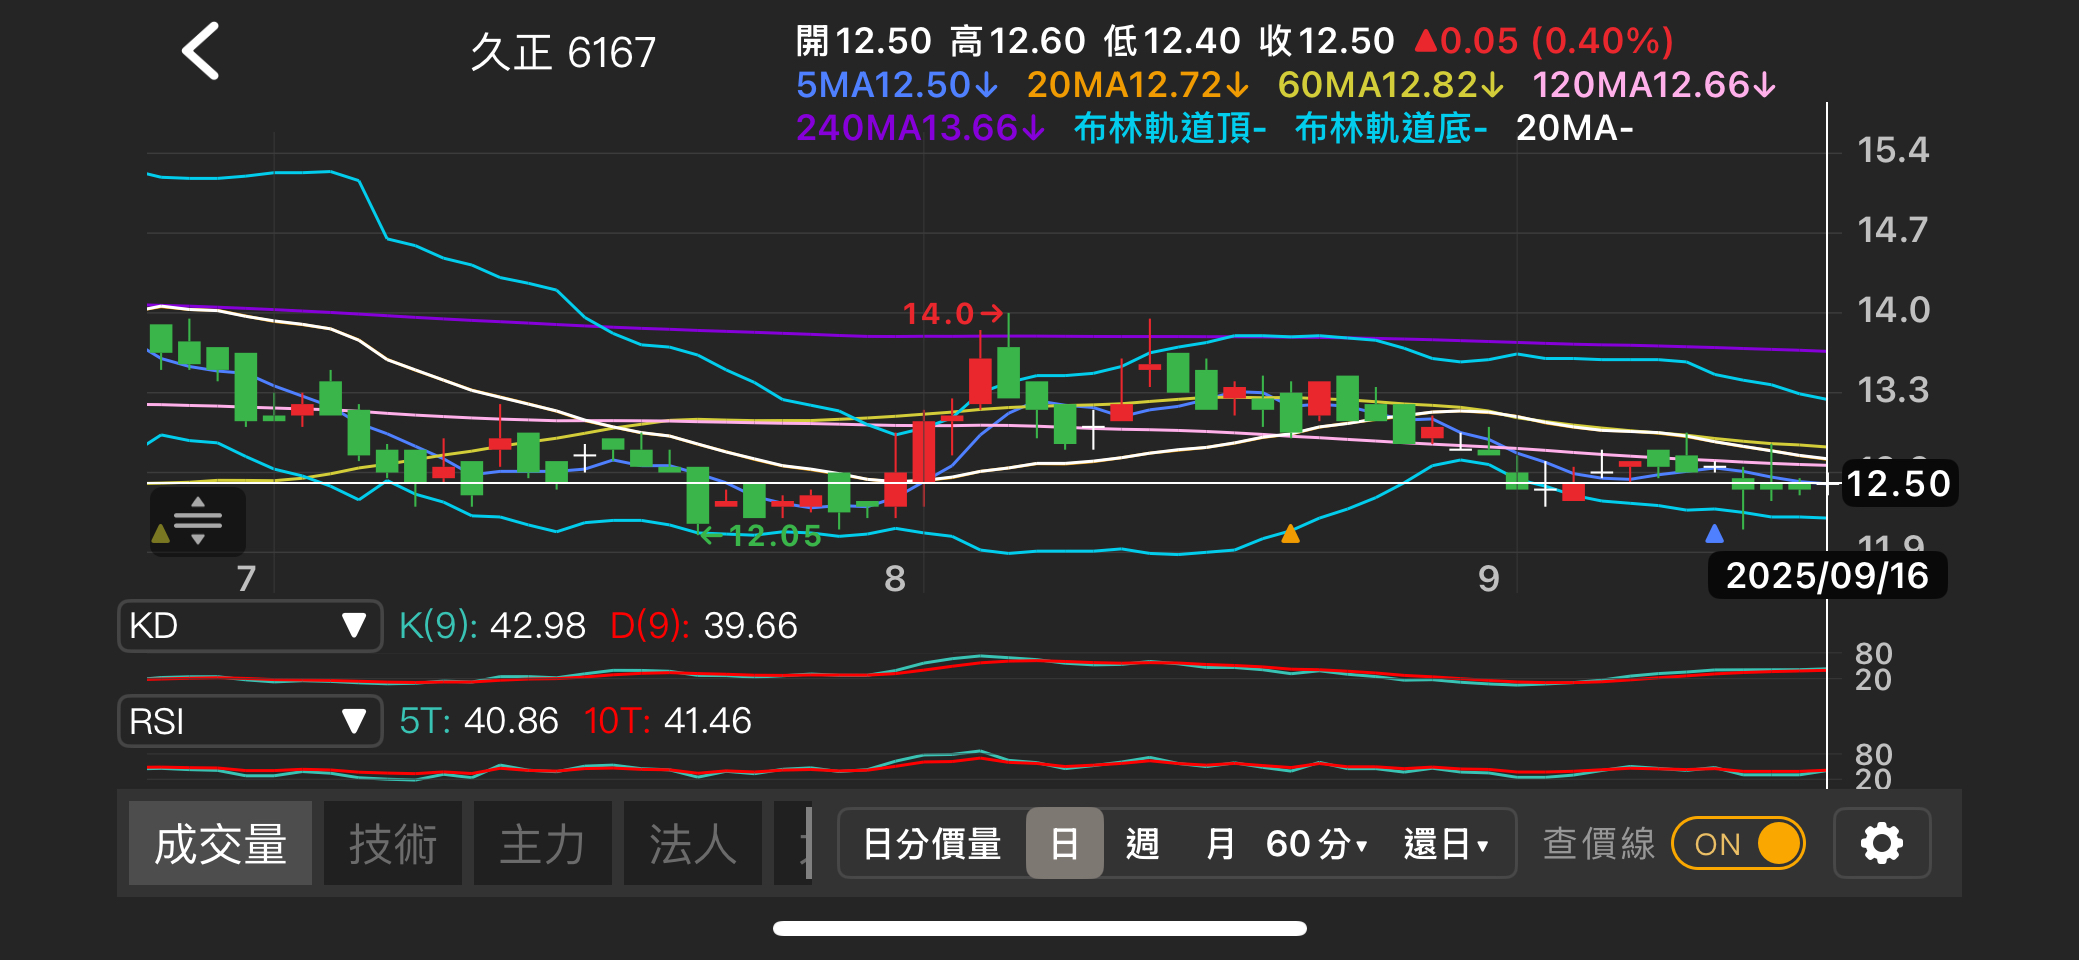
Task: Click the 日分價量 button
Action: click(931, 843)
